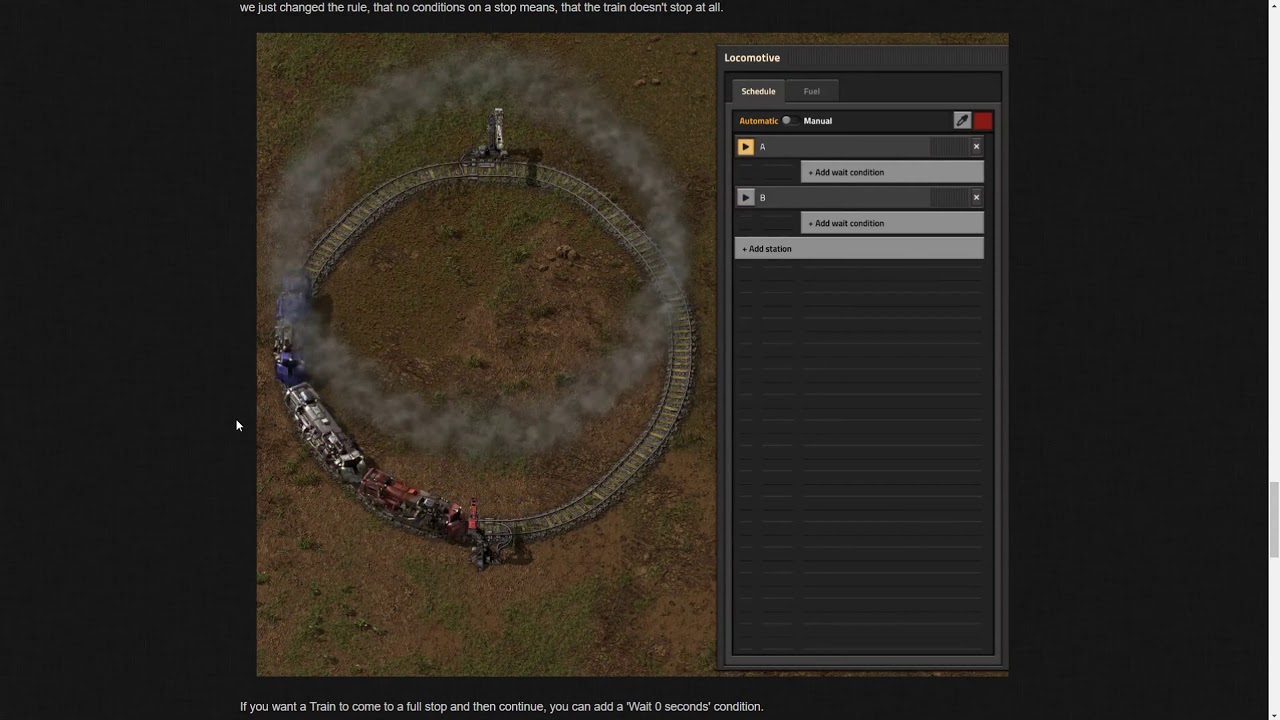Add wait condition for station B
Viewport: 1280px width, 720px height.
[892, 224]
